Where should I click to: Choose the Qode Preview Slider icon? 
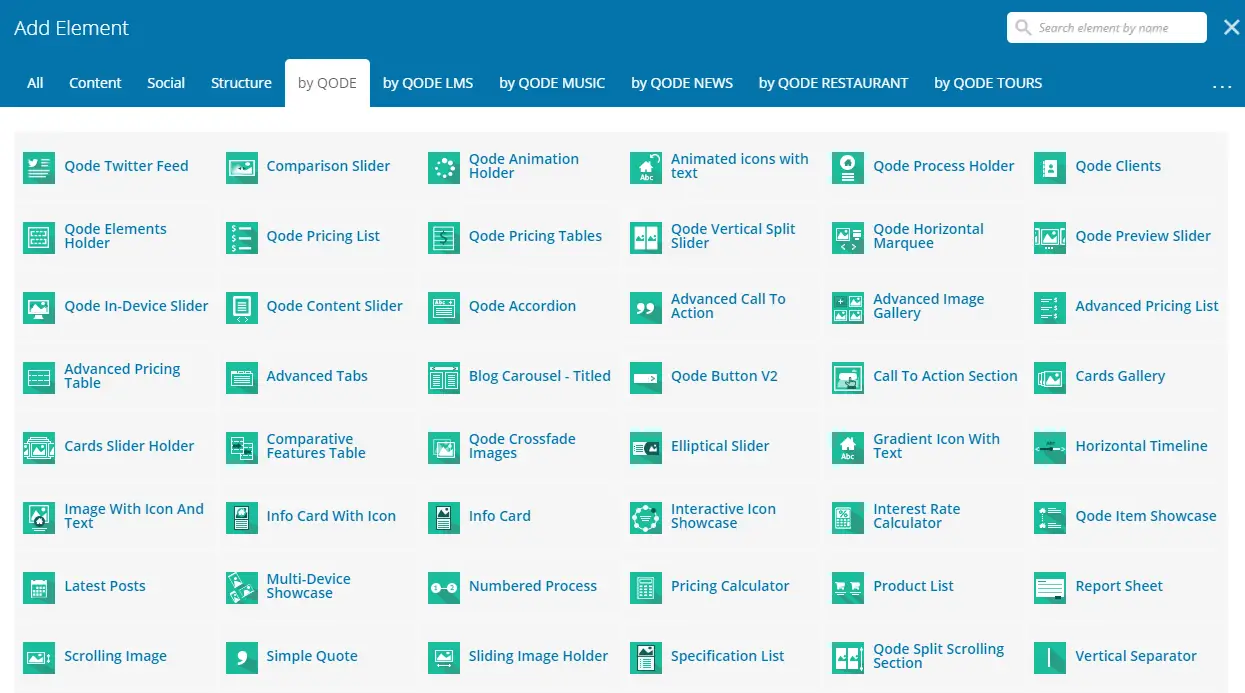tap(1050, 237)
